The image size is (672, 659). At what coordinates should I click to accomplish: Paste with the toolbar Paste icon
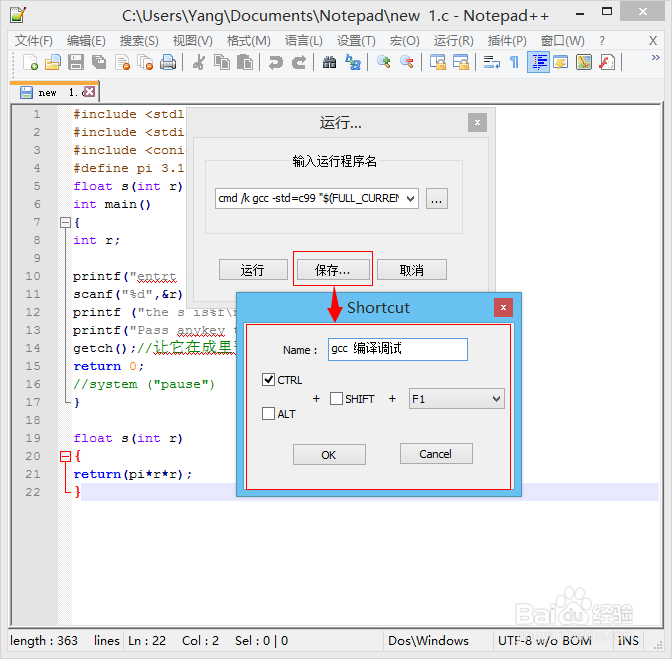(x=245, y=63)
